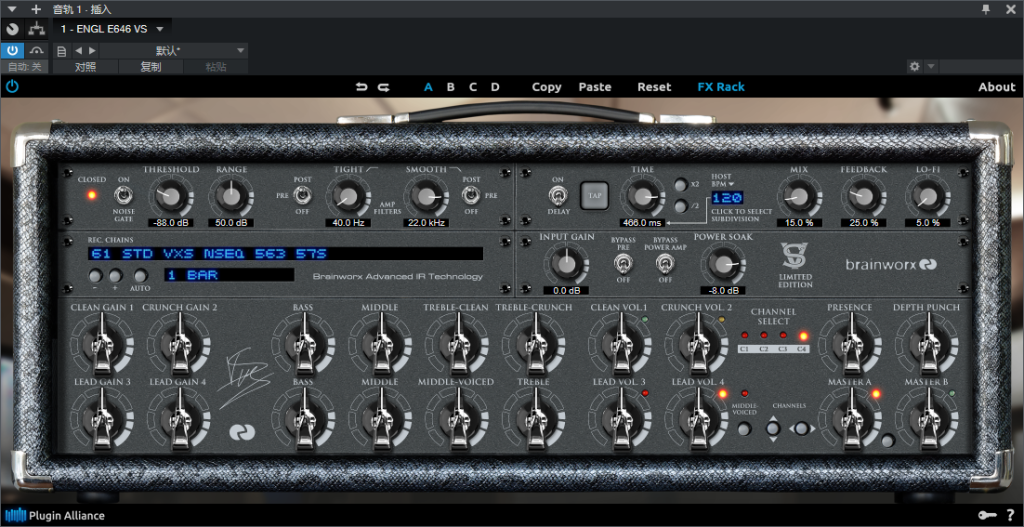Screen dimensions: 1024x527
Task: Click the Middle-Voiced push button
Action: pos(744,429)
